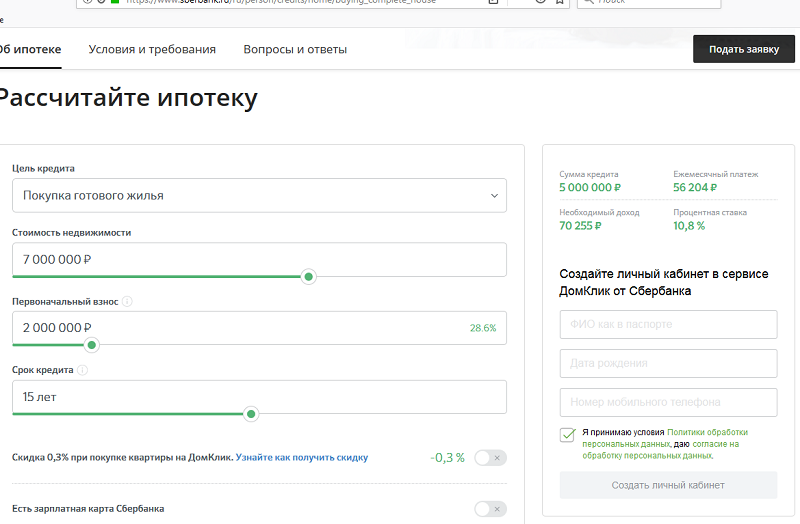
Task: Switch to 'Вопросы и ответы' tab
Action: pos(295,49)
